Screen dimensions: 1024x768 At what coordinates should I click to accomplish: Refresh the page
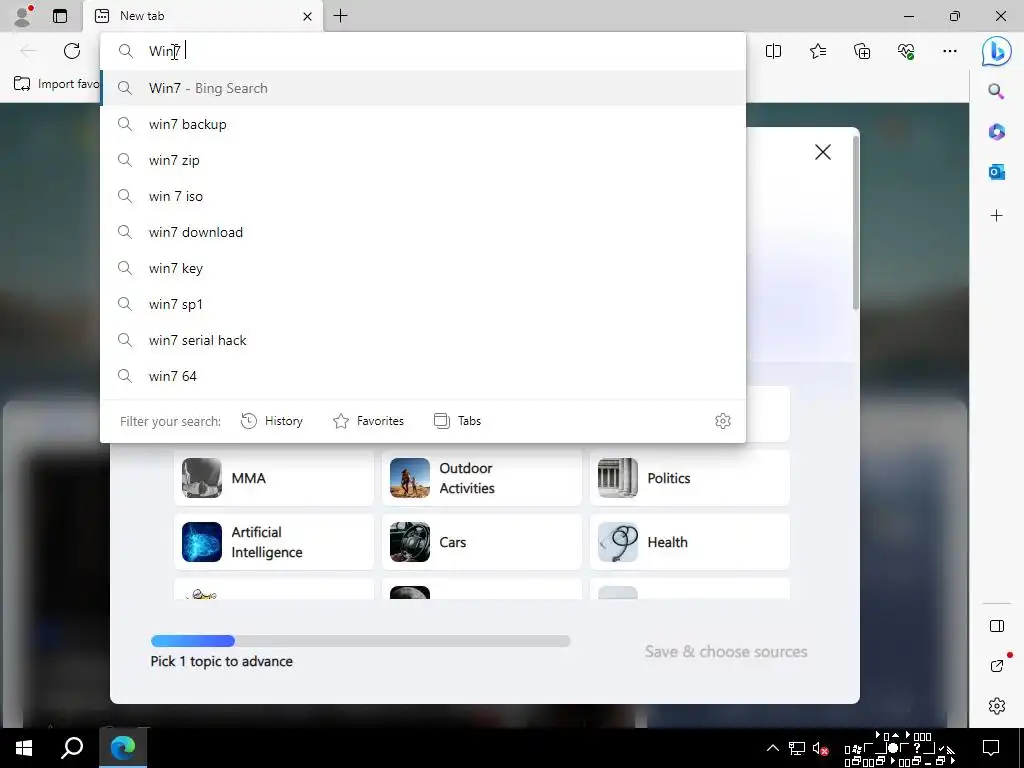(72, 51)
